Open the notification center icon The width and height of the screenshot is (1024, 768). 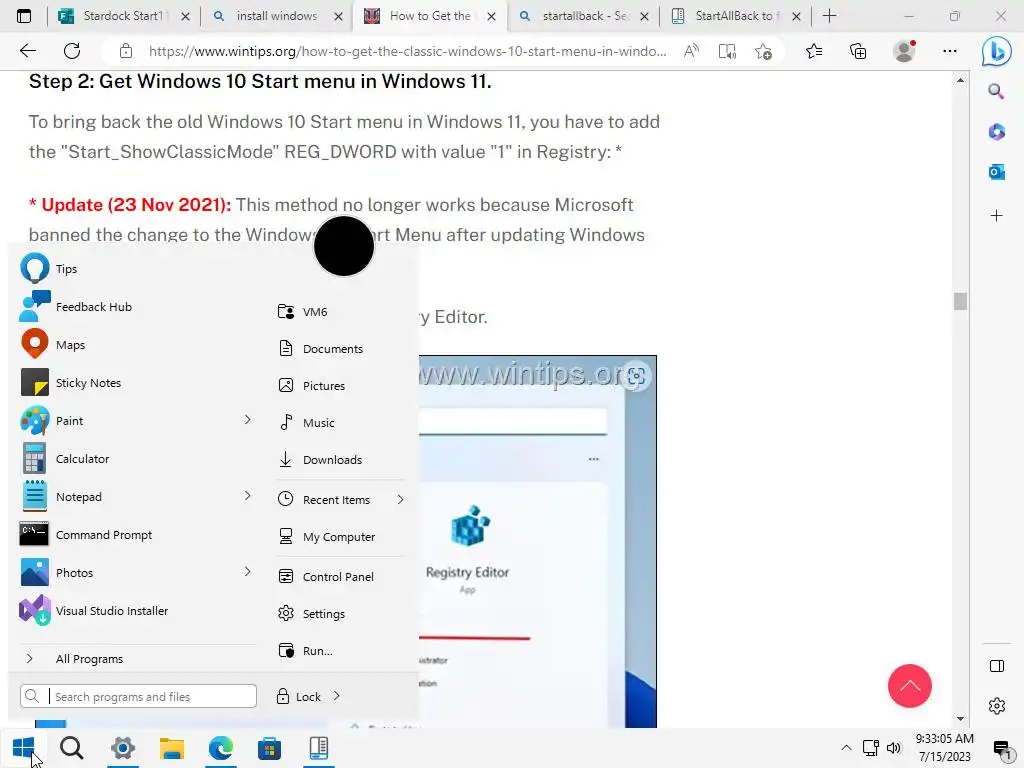pyautogui.click(x=1002, y=749)
